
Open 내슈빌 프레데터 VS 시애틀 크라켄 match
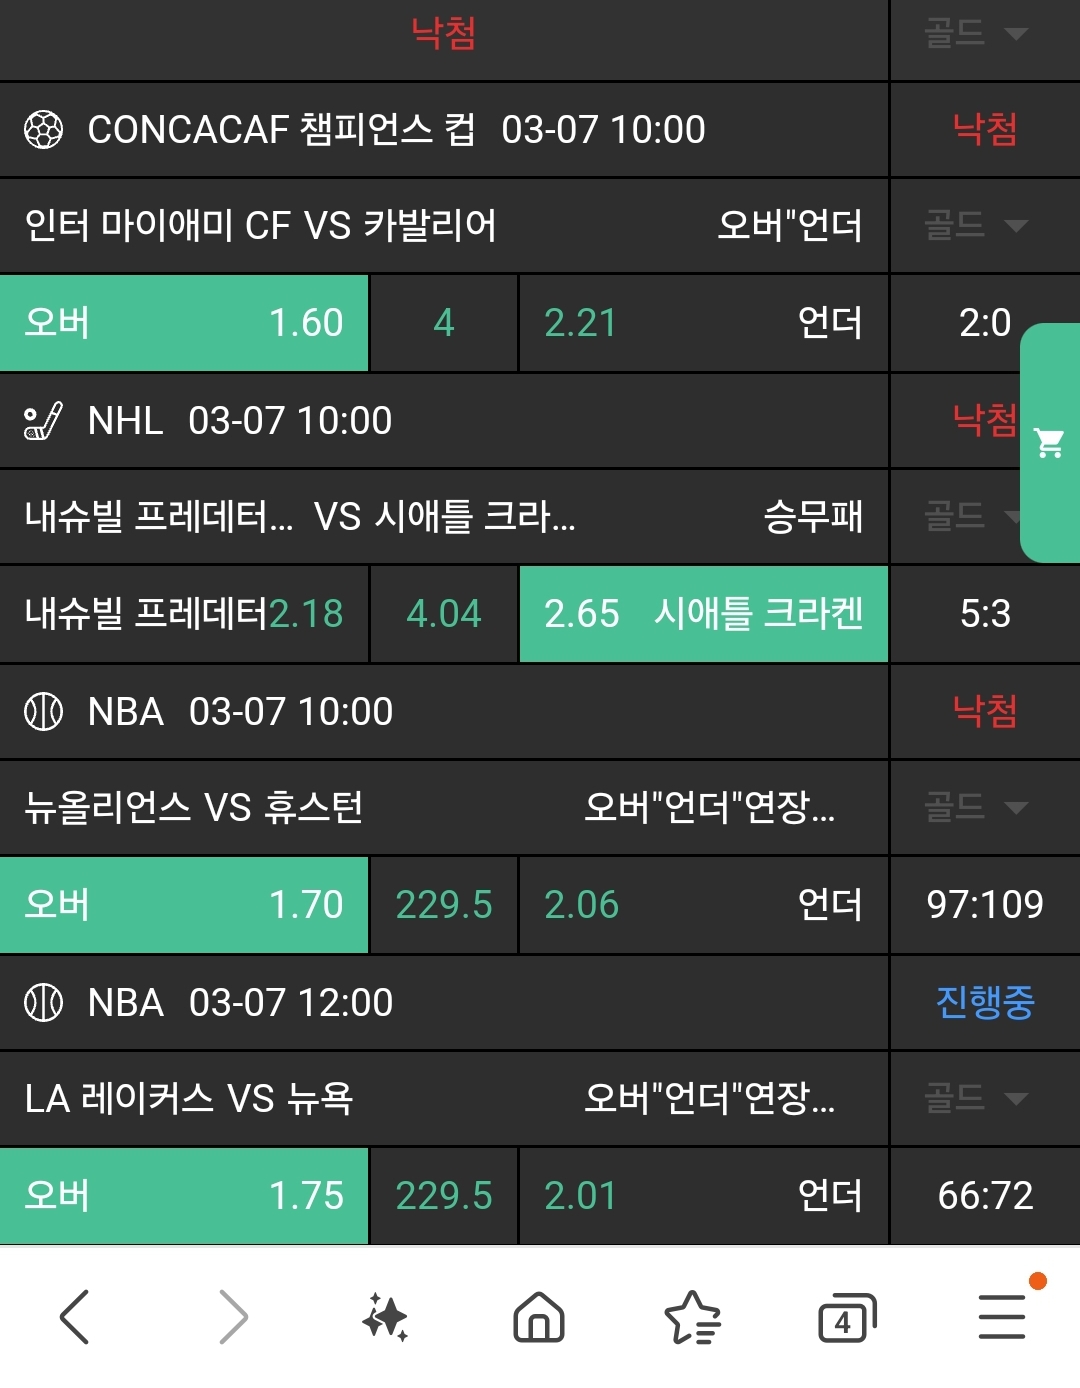click(x=300, y=517)
